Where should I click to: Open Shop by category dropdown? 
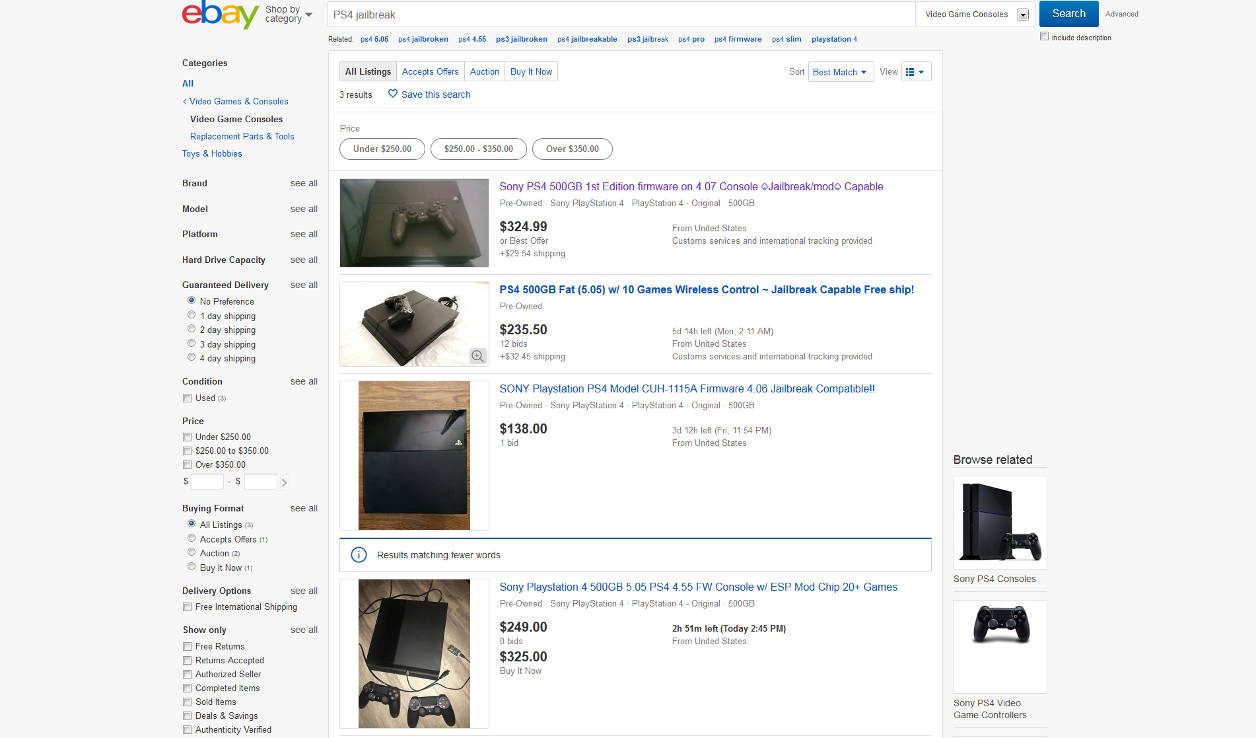tap(289, 15)
